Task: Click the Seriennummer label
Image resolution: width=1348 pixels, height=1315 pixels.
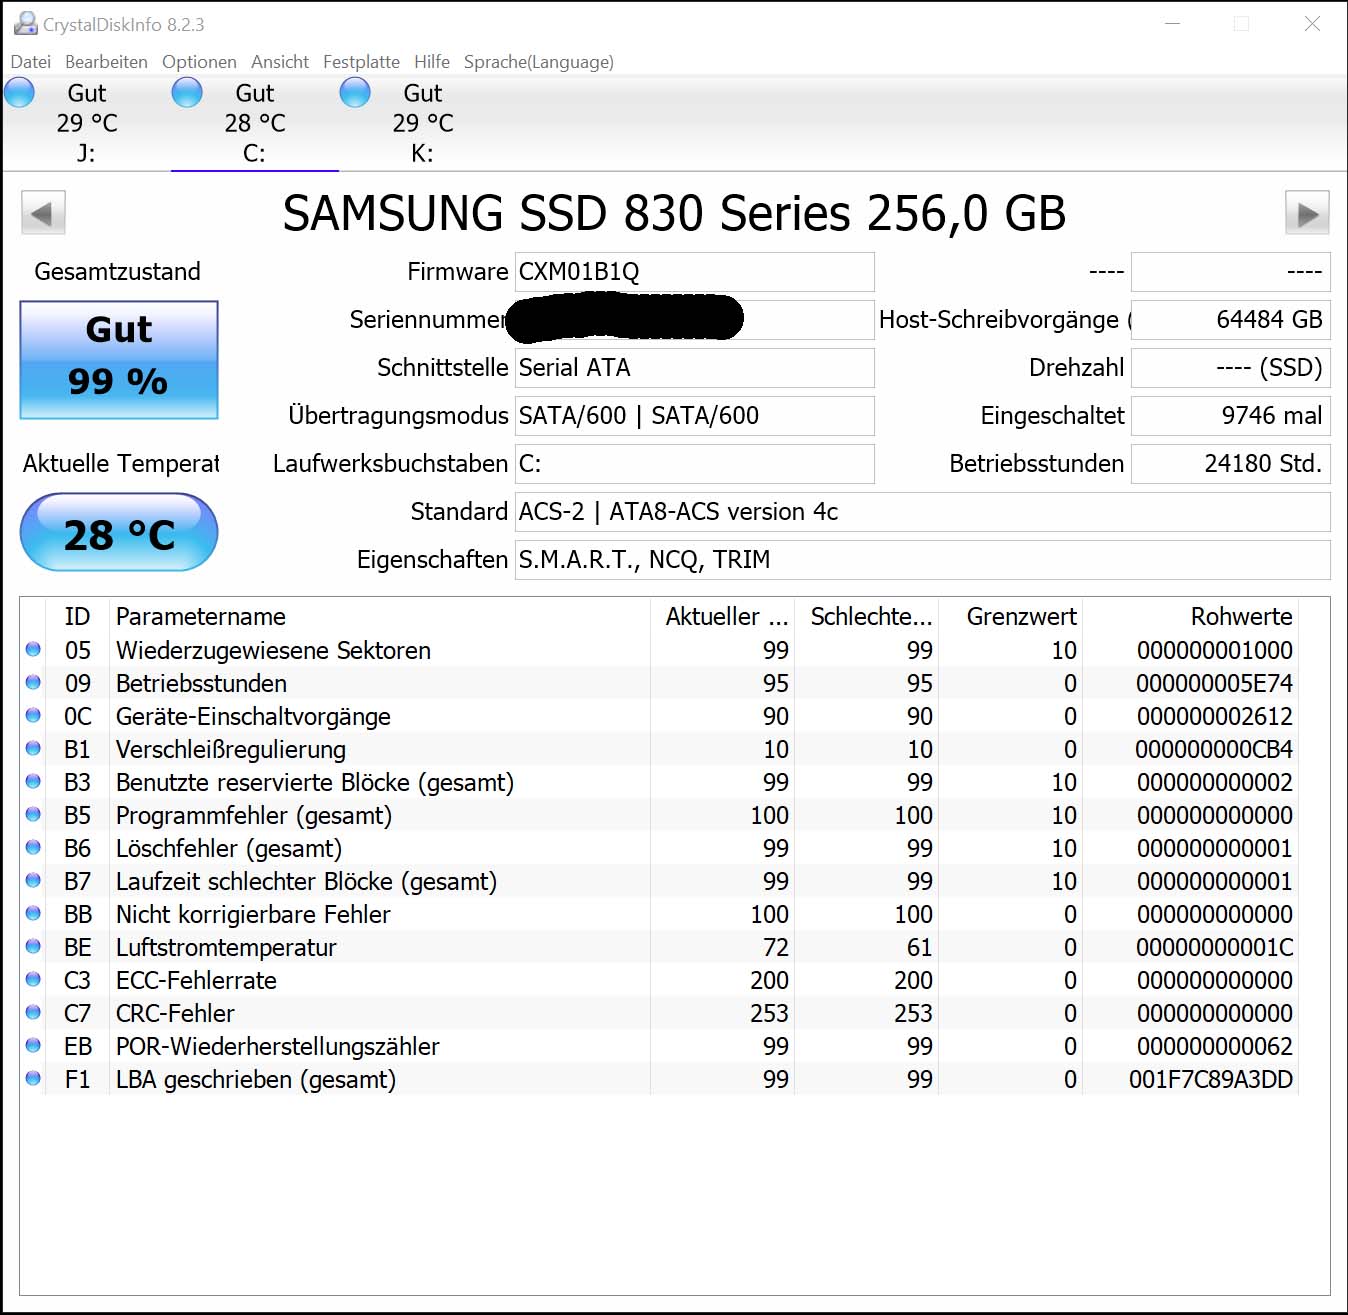Action: click(x=428, y=320)
